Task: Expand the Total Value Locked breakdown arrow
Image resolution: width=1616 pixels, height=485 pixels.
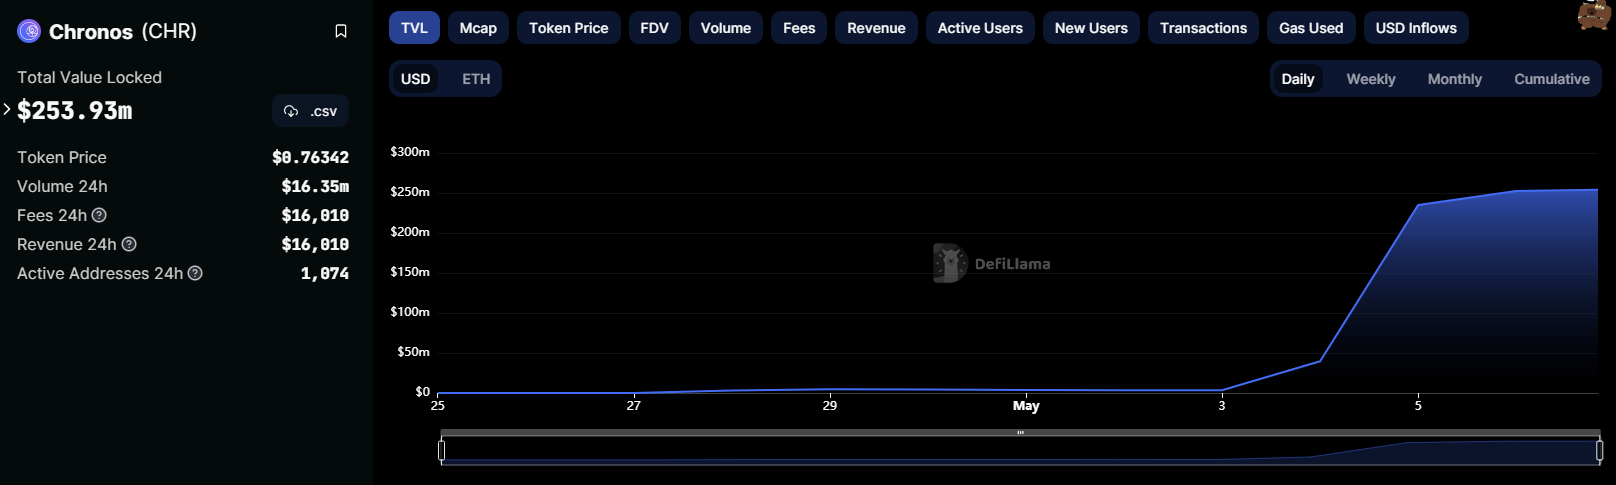Action: click(6, 109)
